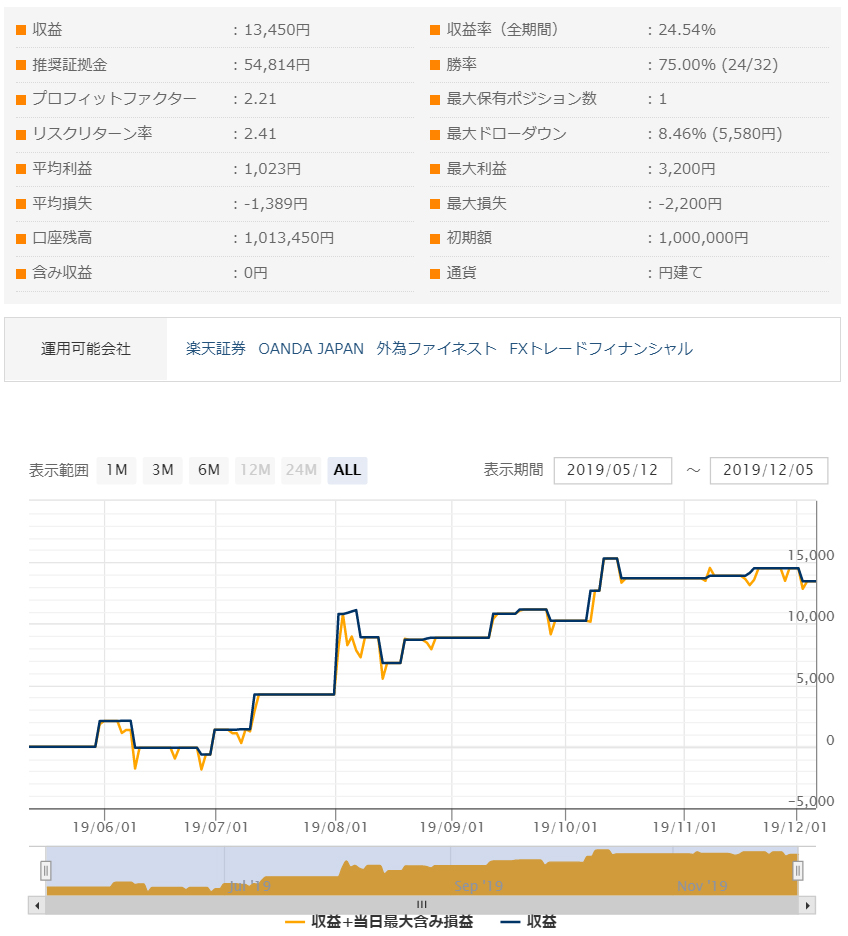Open the FXトレードフィナンシャル link
Screen dimensions: 848x936
pos(600,349)
